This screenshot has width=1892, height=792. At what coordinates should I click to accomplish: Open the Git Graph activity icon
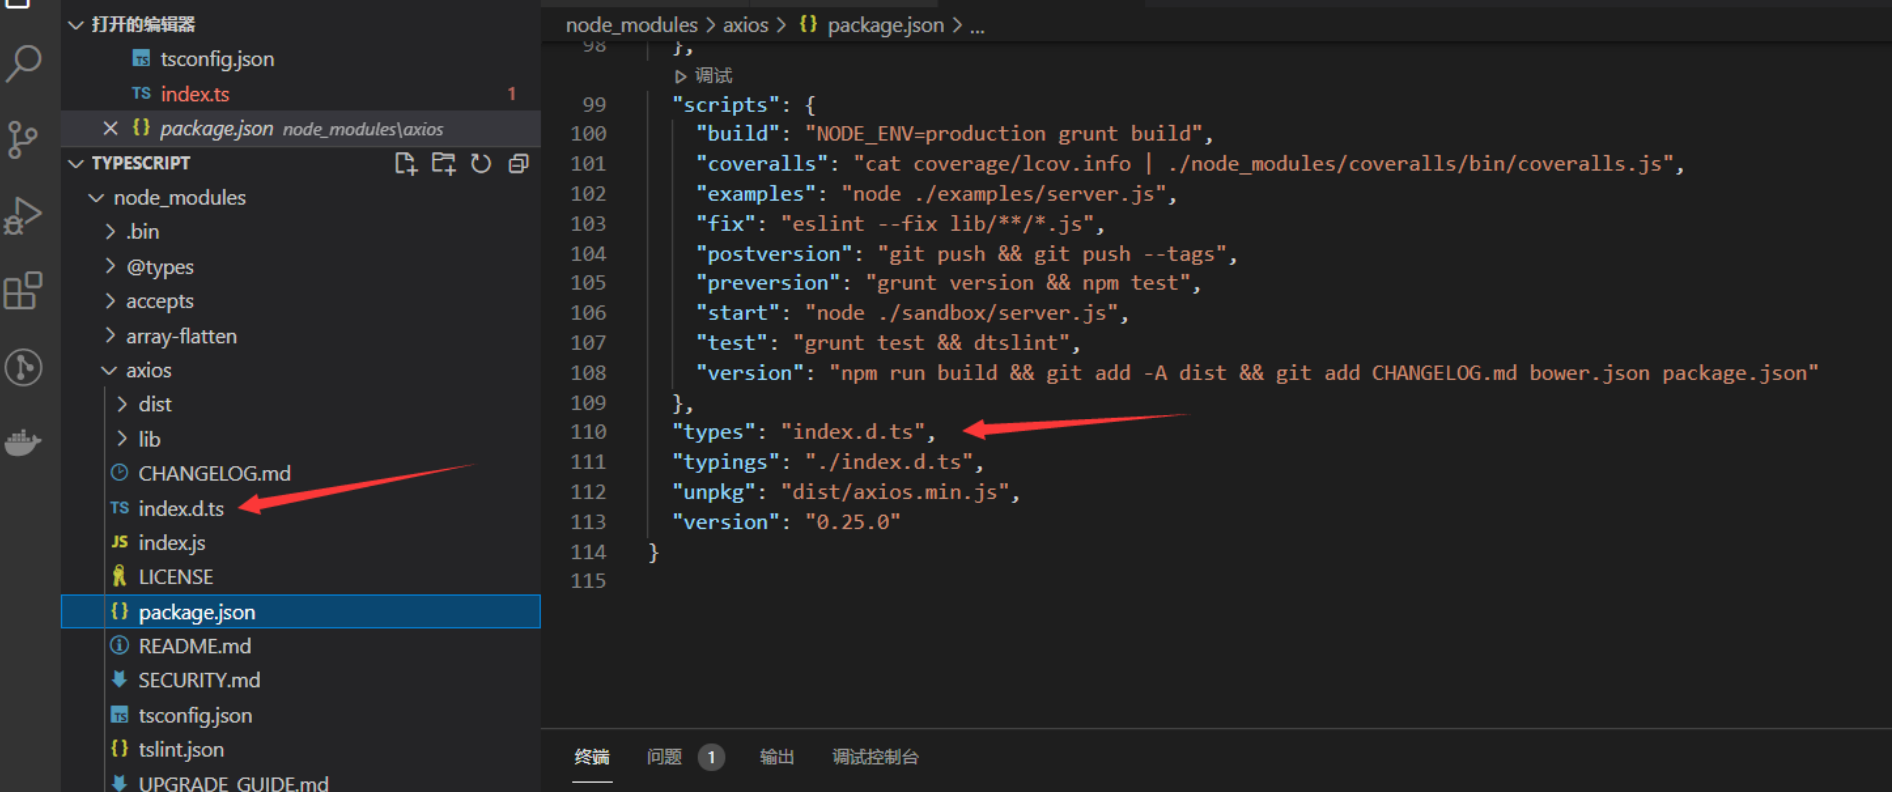23,367
